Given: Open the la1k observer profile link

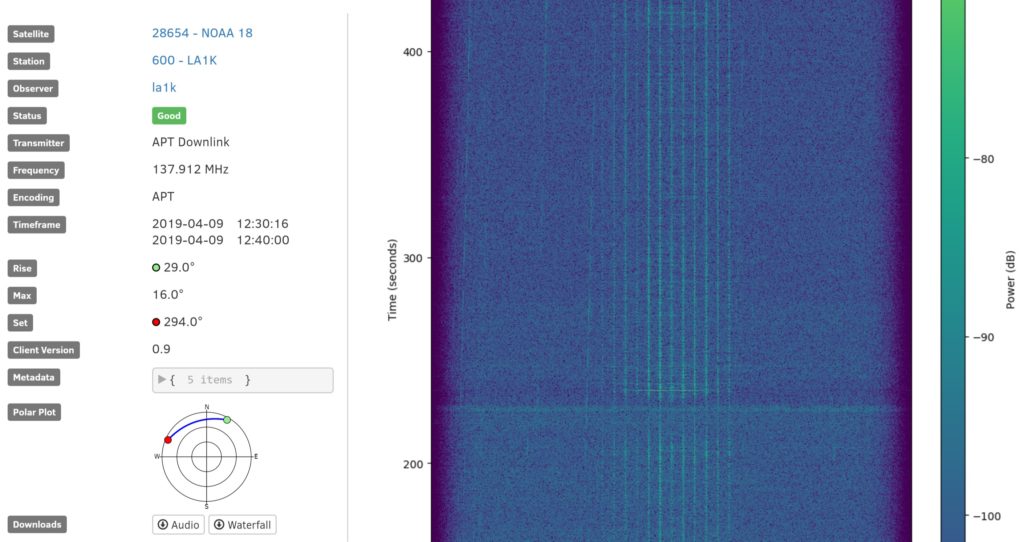Looking at the screenshot, I should (164, 88).
